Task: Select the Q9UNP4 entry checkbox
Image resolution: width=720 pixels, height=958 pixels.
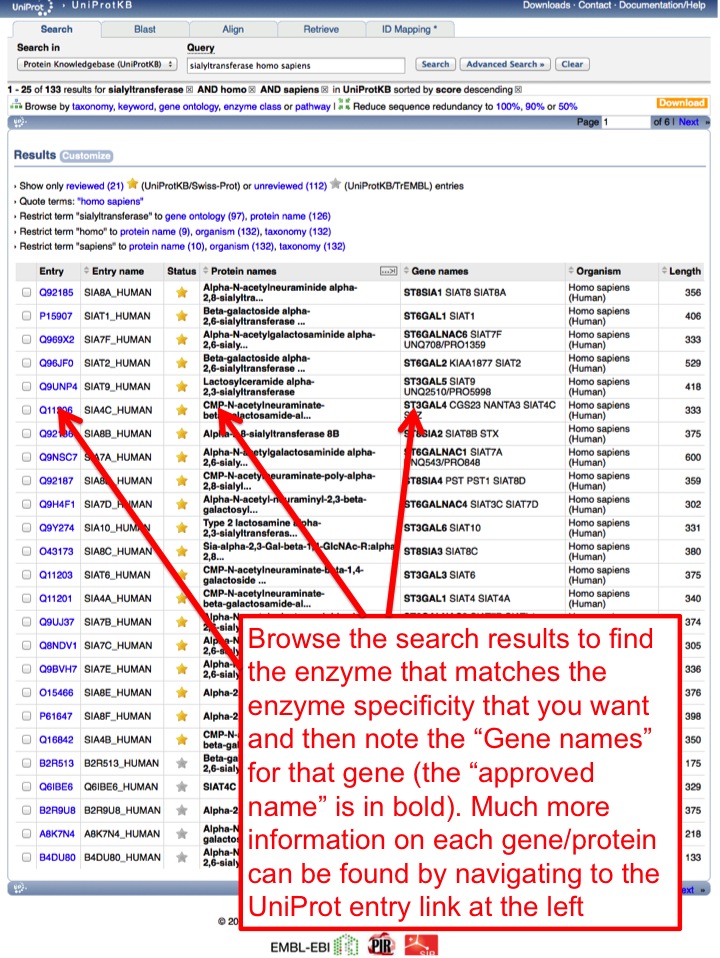Action: click(x=26, y=387)
